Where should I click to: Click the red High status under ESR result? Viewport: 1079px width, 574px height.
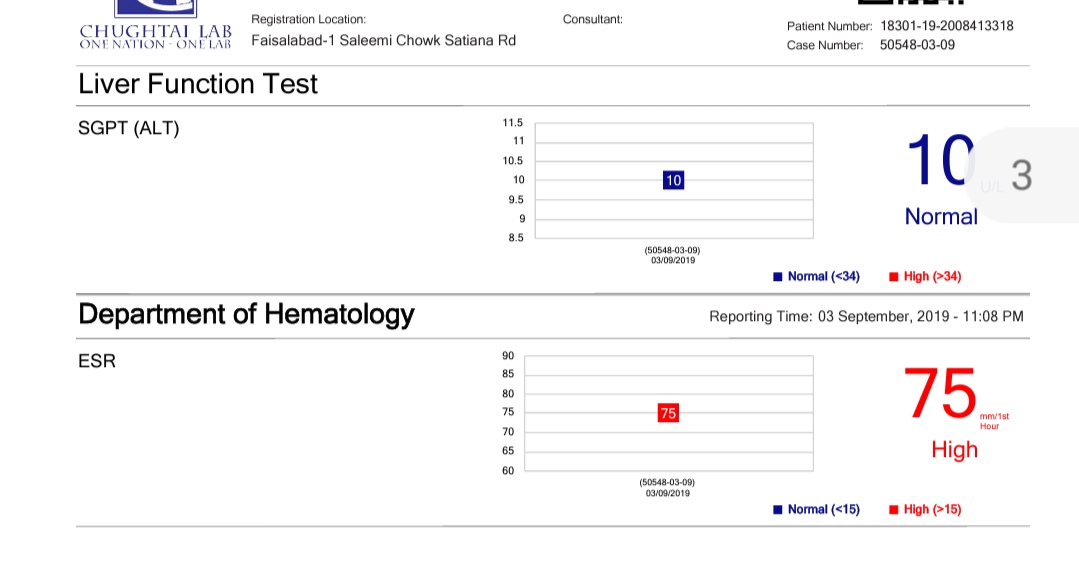coord(954,450)
